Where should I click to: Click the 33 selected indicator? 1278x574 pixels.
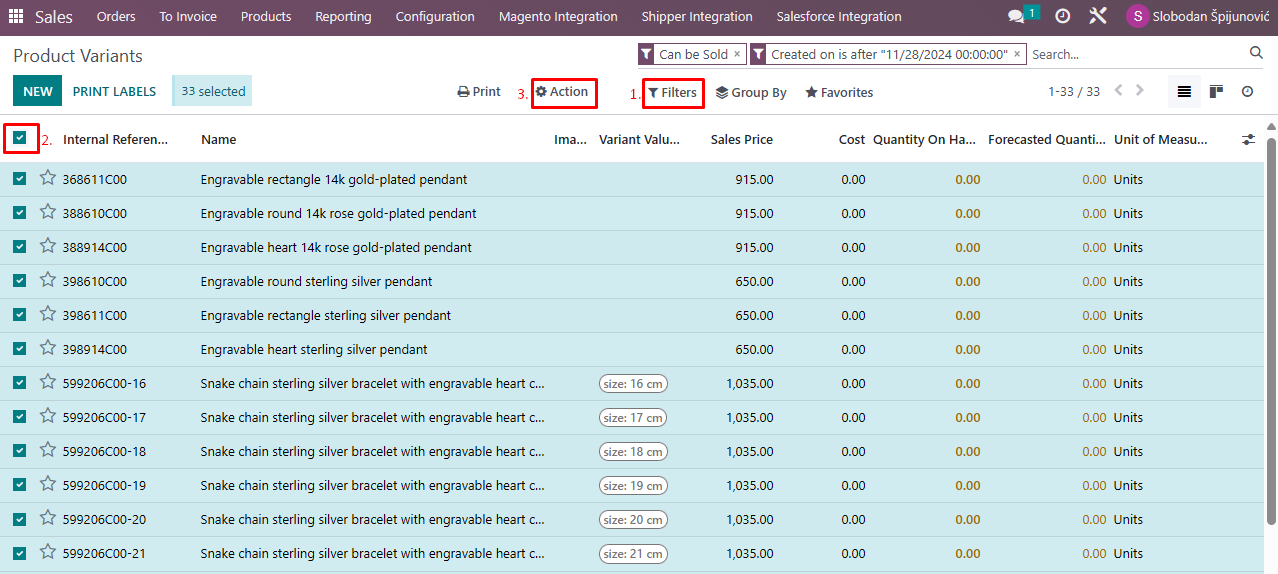(x=212, y=91)
